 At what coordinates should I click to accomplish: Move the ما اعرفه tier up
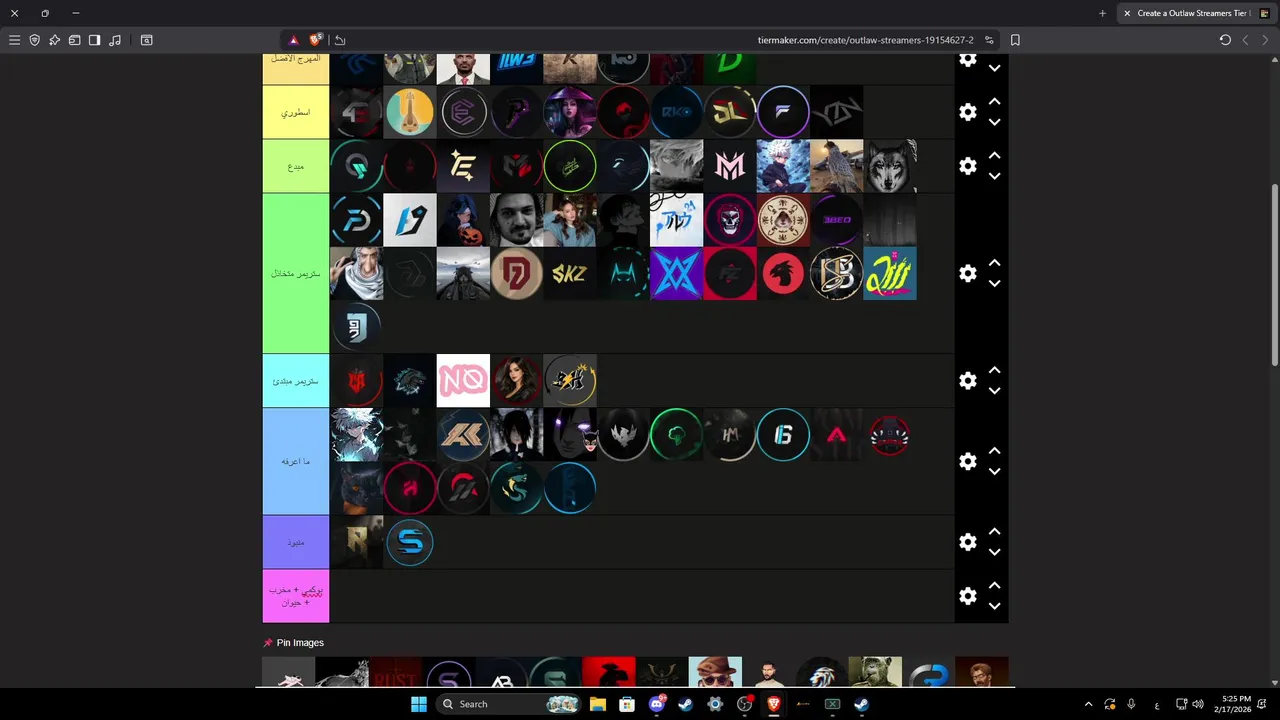click(x=995, y=451)
